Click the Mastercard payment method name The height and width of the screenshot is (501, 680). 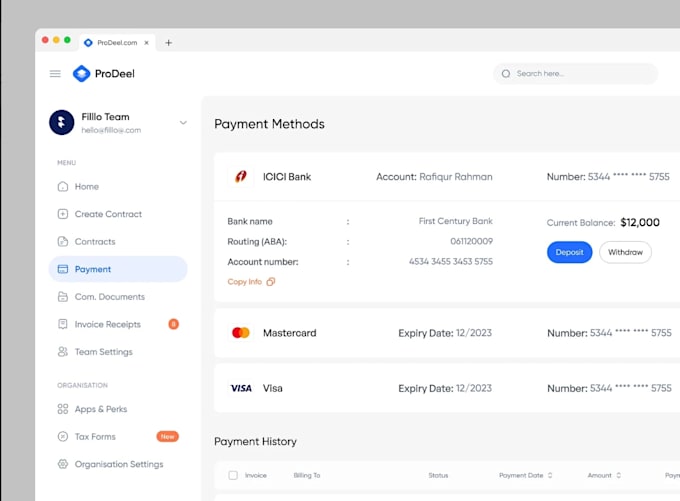coord(290,333)
